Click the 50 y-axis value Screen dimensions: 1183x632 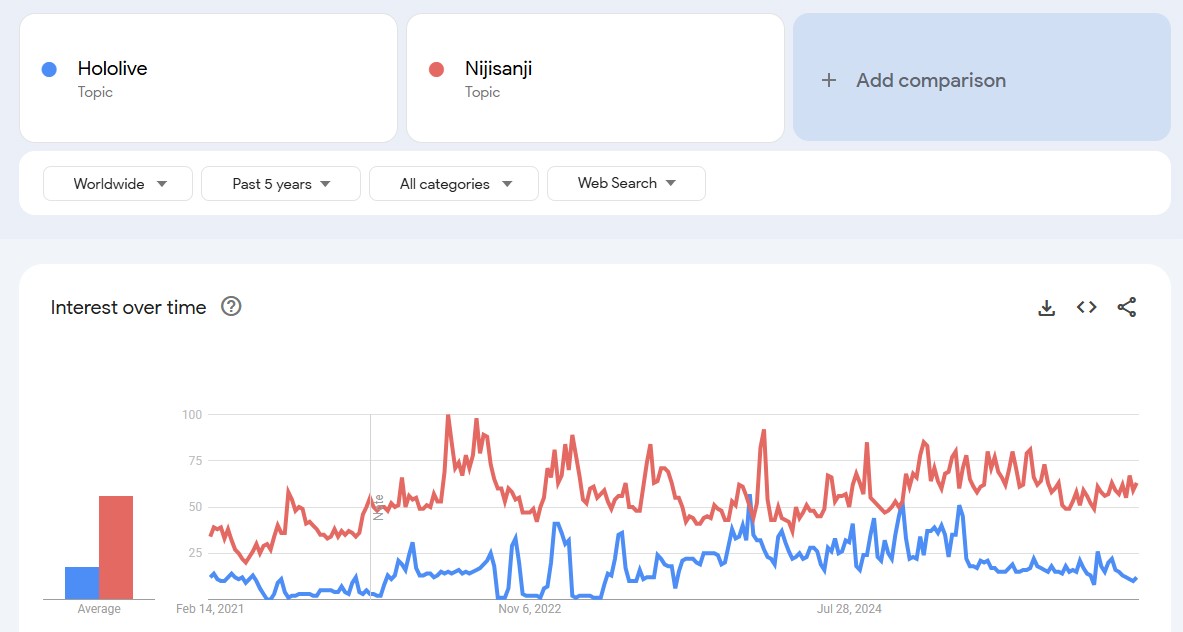195,507
